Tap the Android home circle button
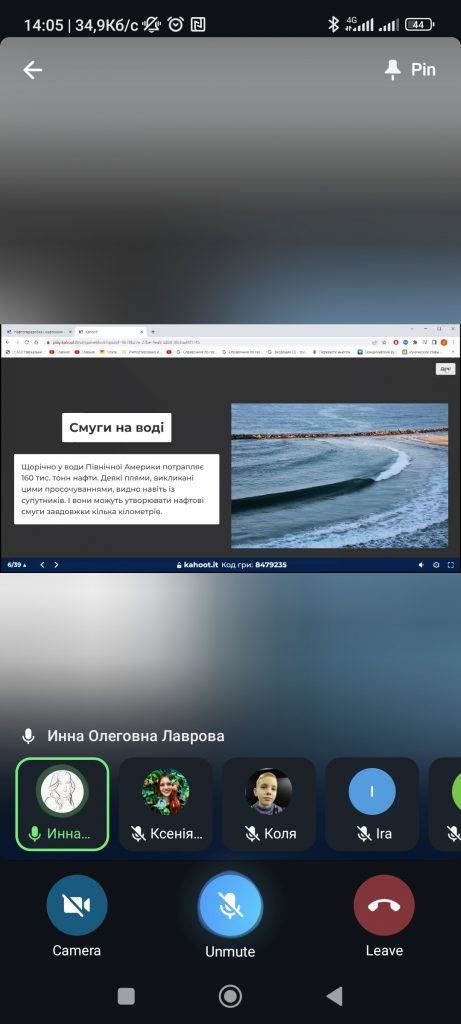 230,996
